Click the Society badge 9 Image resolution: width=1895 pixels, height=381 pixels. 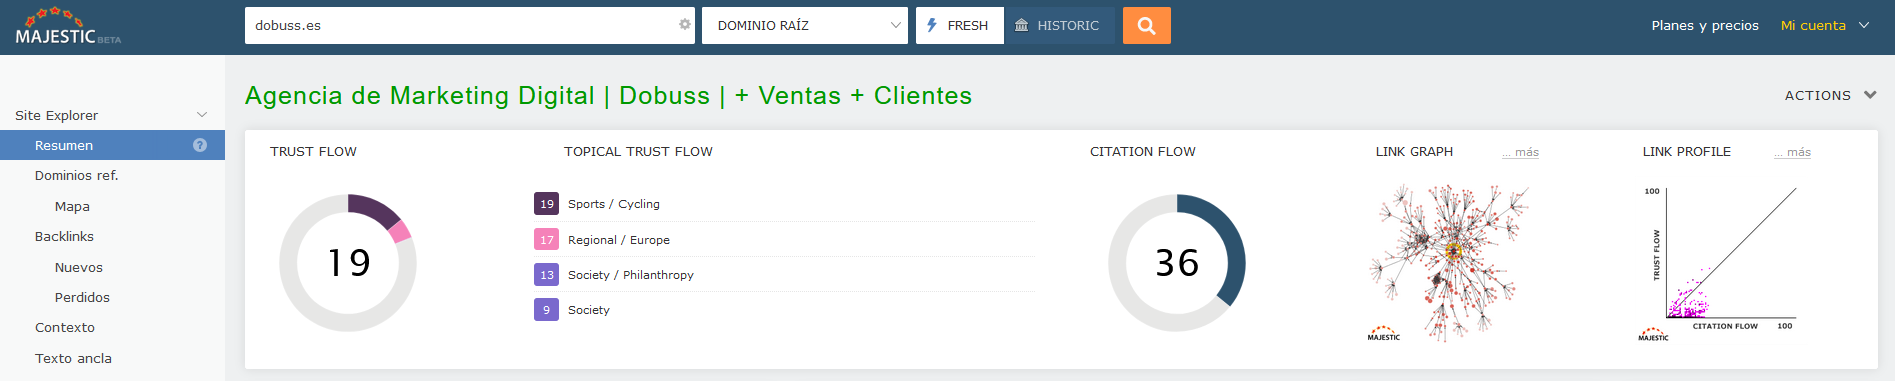pyautogui.click(x=546, y=310)
